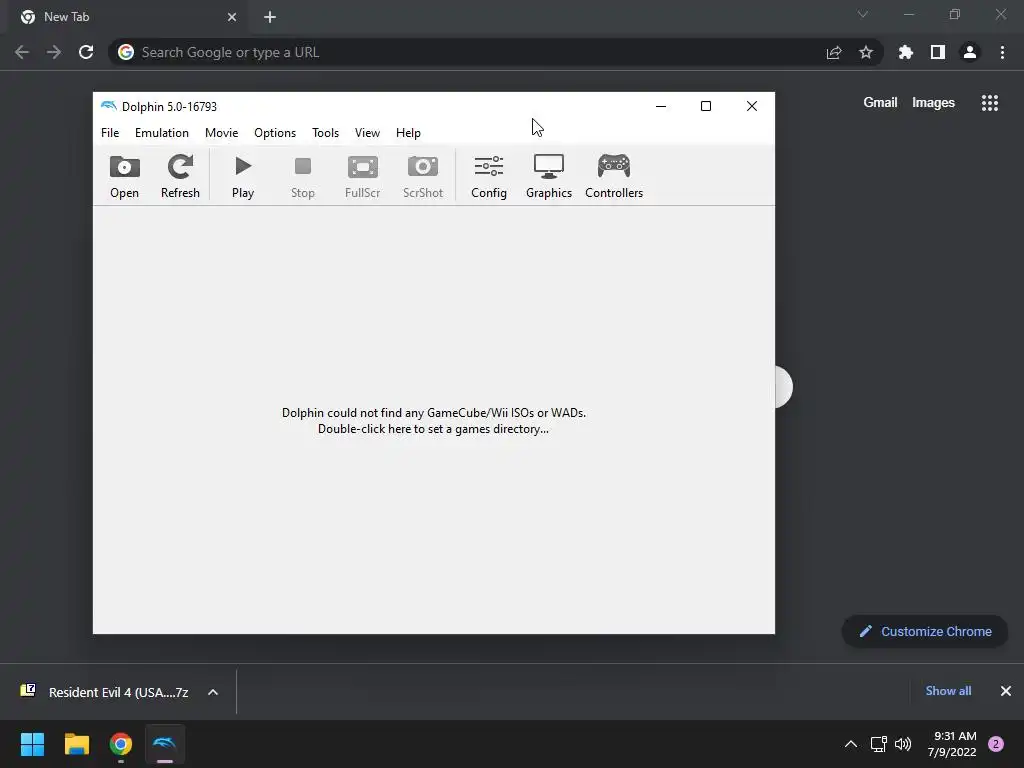Open volume control tray icon
This screenshot has height=768, width=1024.
point(903,744)
